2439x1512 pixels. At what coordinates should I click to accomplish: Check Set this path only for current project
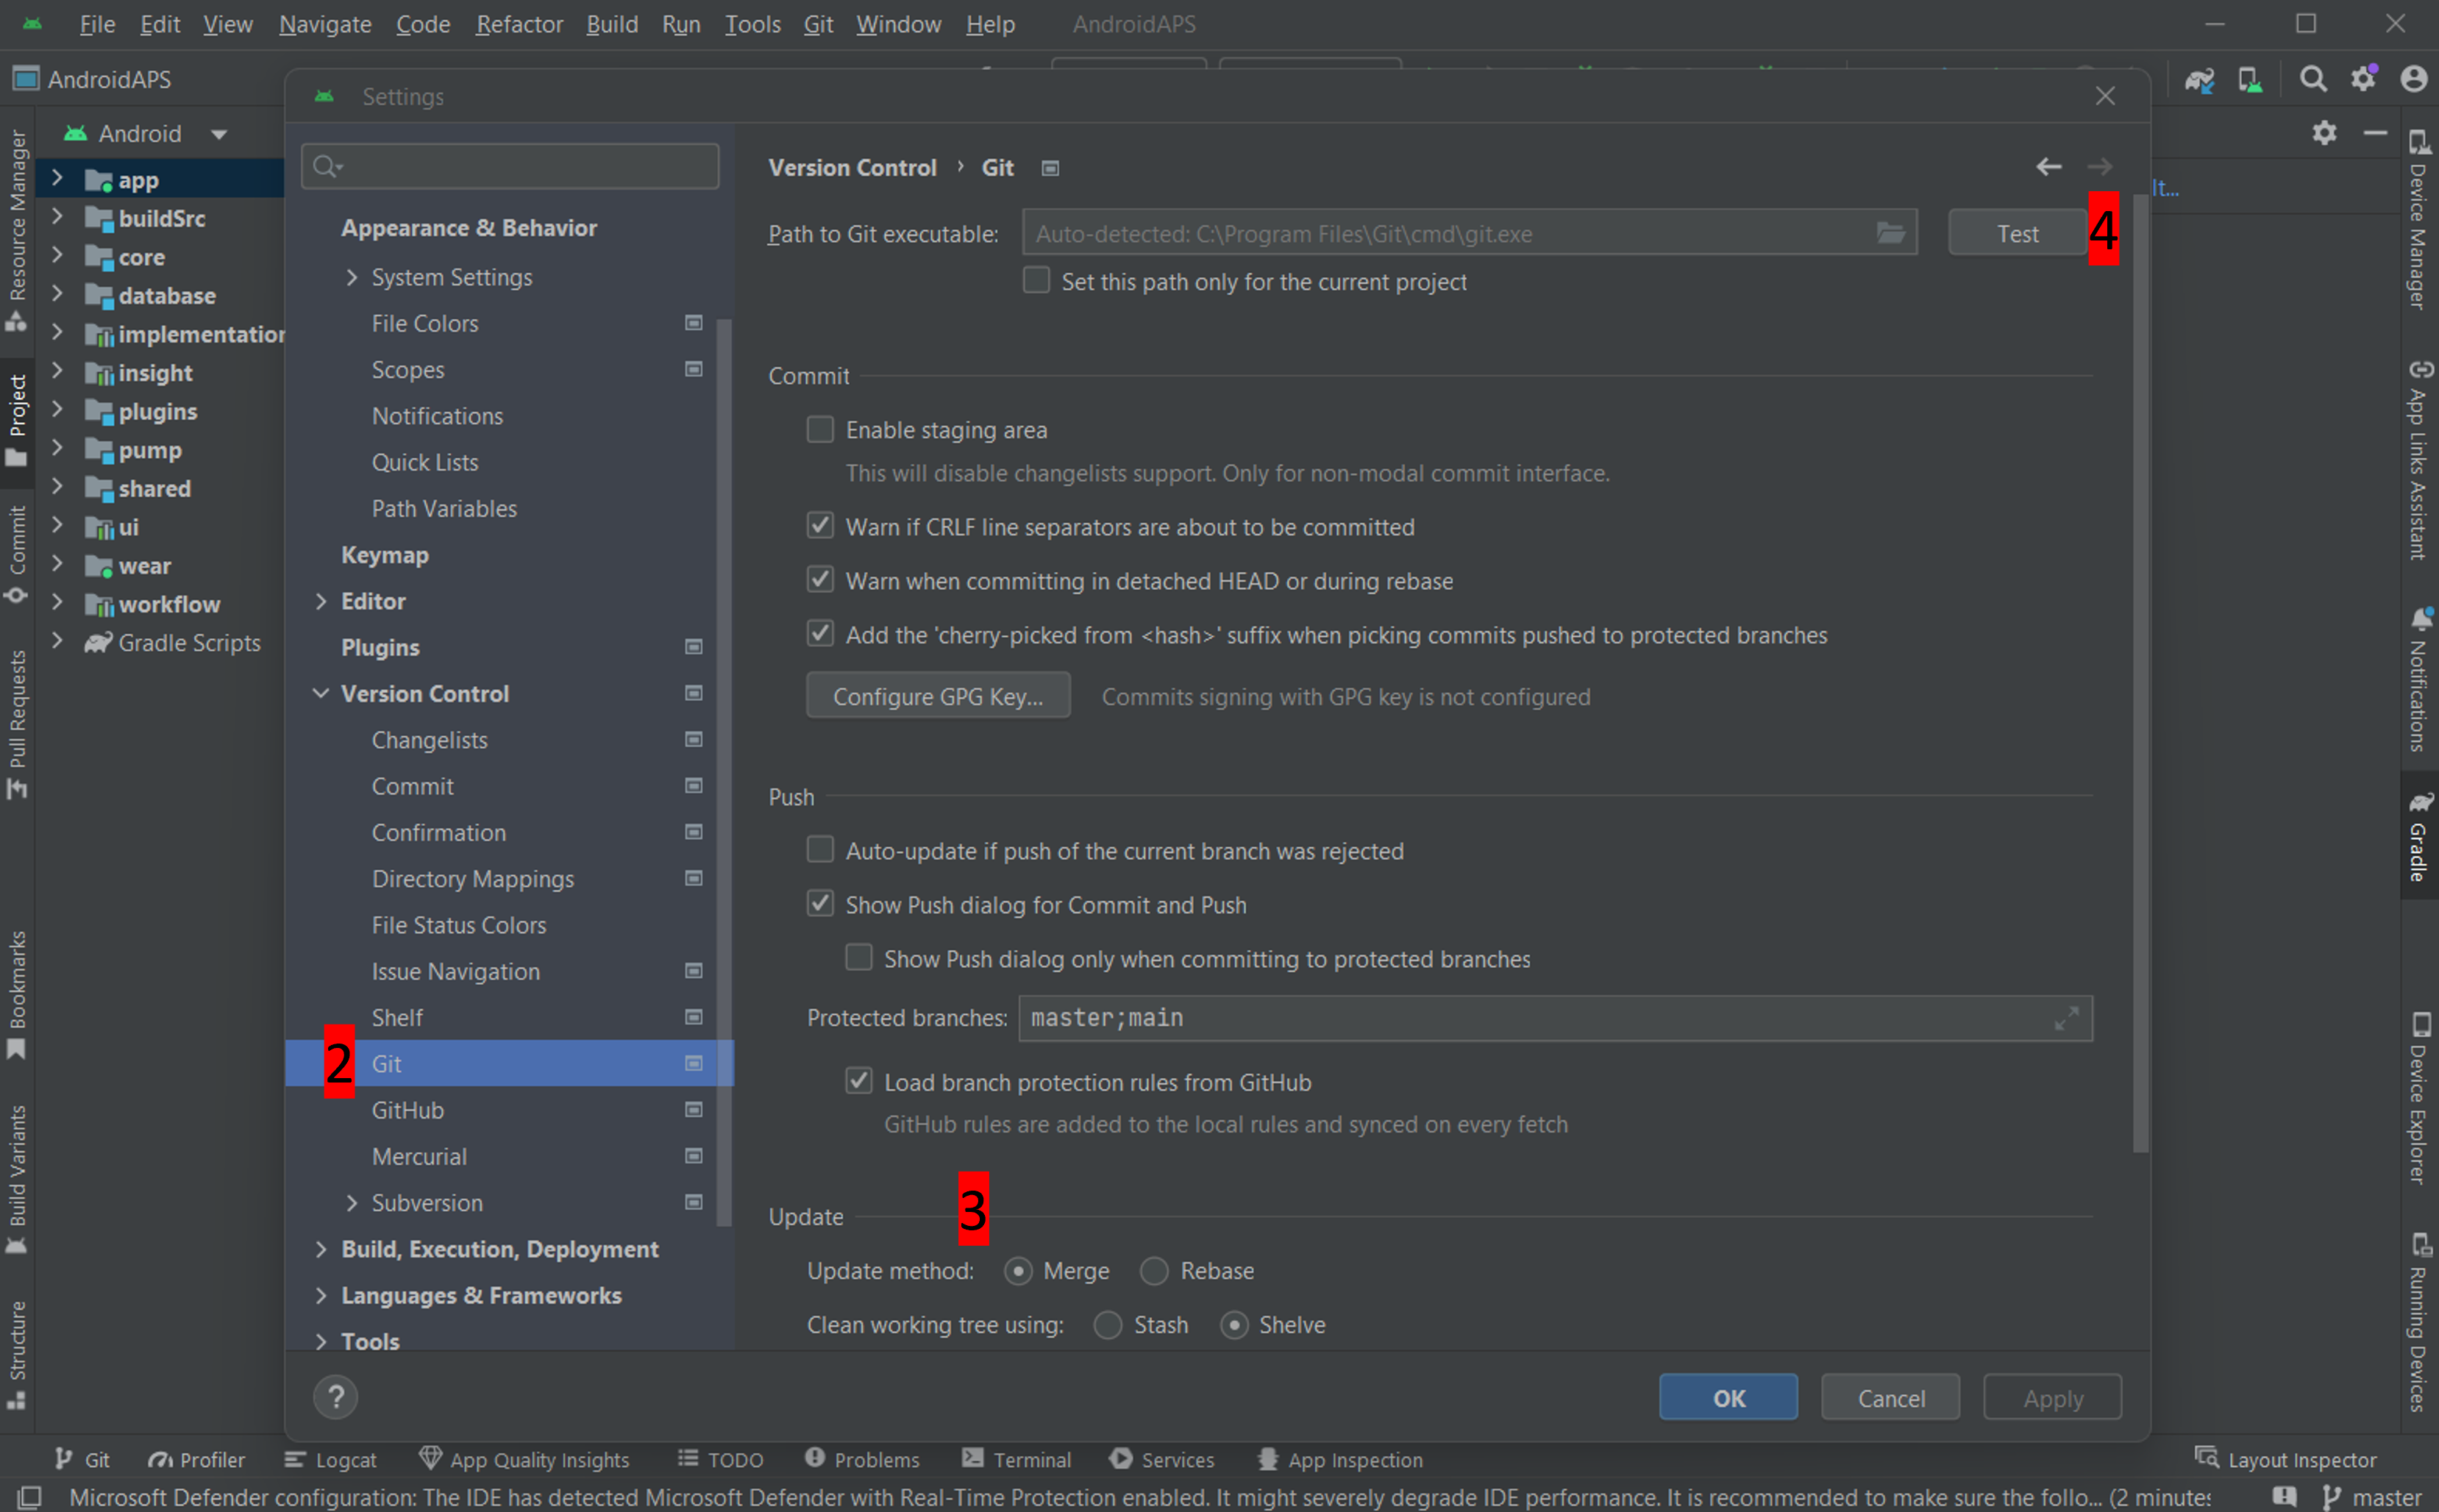click(x=1036, y=280)
